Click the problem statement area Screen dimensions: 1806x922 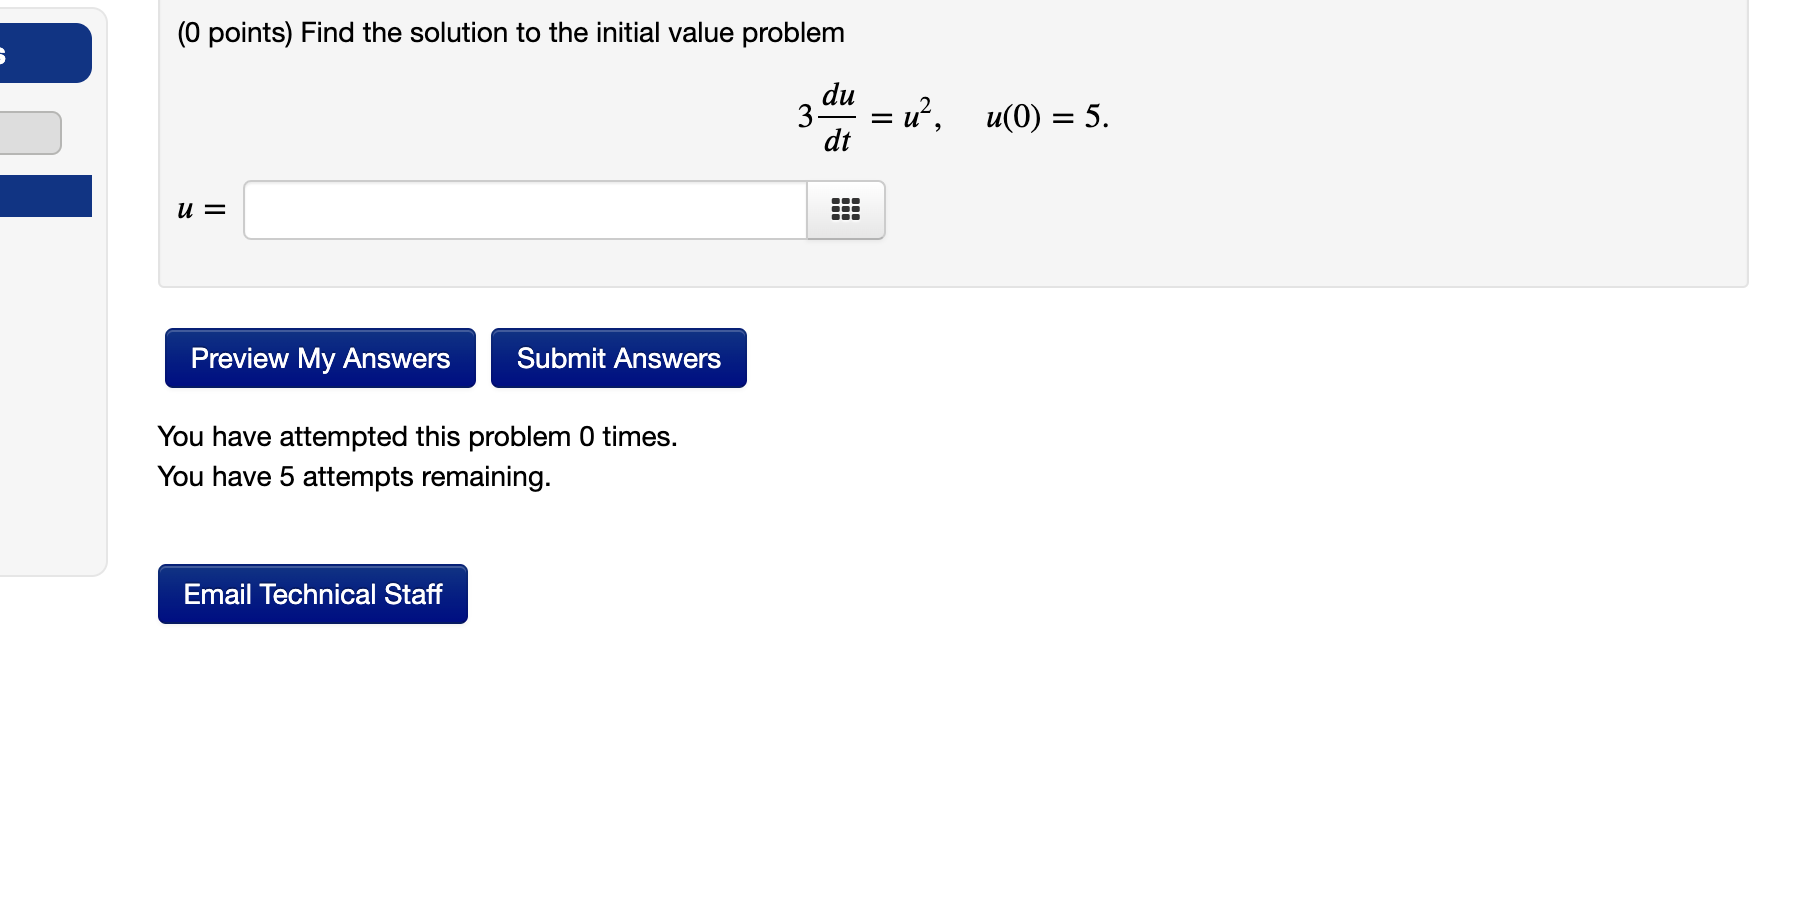(x=510, y=32)
